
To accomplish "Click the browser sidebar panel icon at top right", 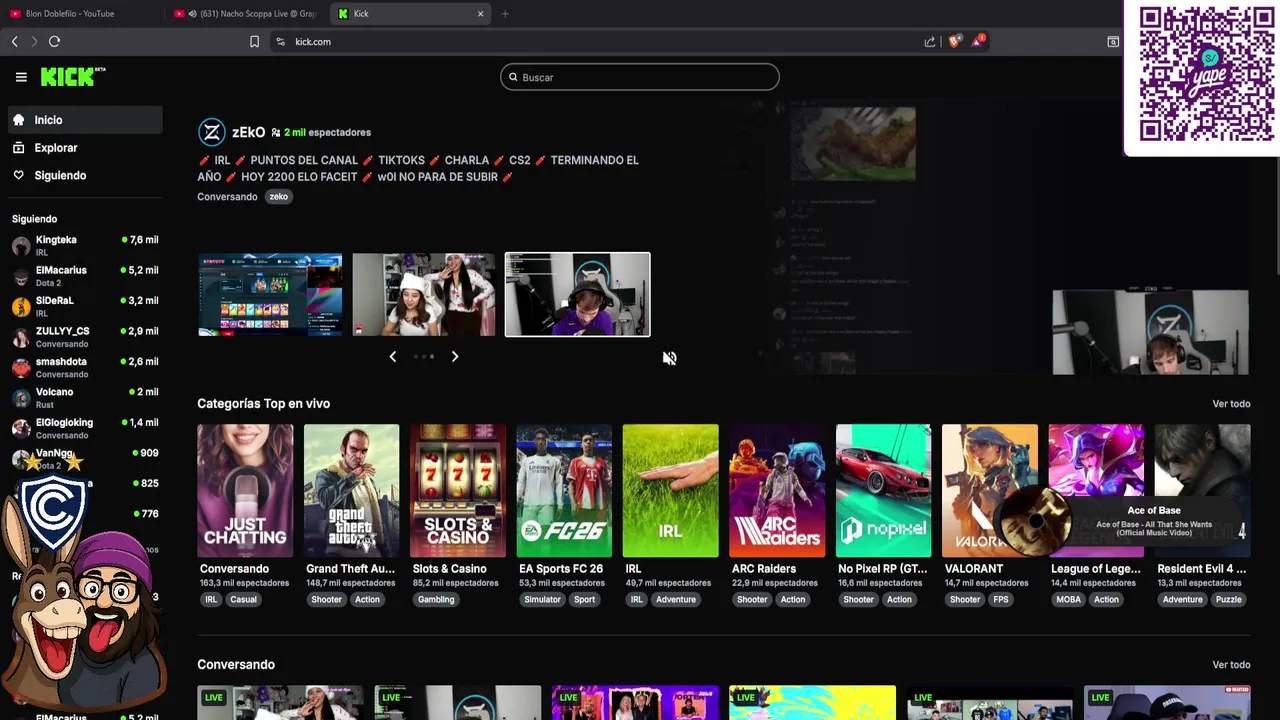I will point(1112,41).
